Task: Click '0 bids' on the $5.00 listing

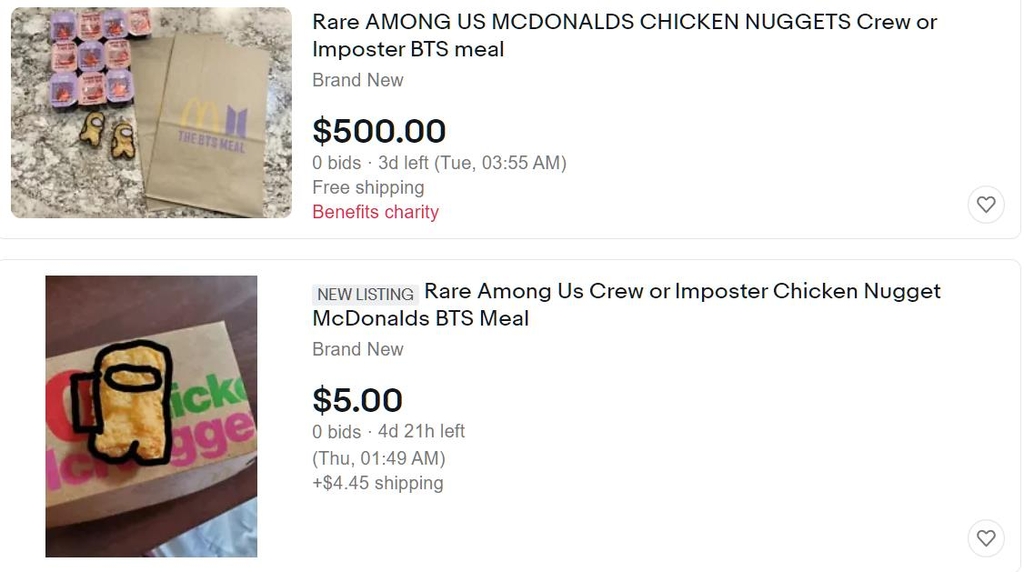Action: (x=336, y=432)
